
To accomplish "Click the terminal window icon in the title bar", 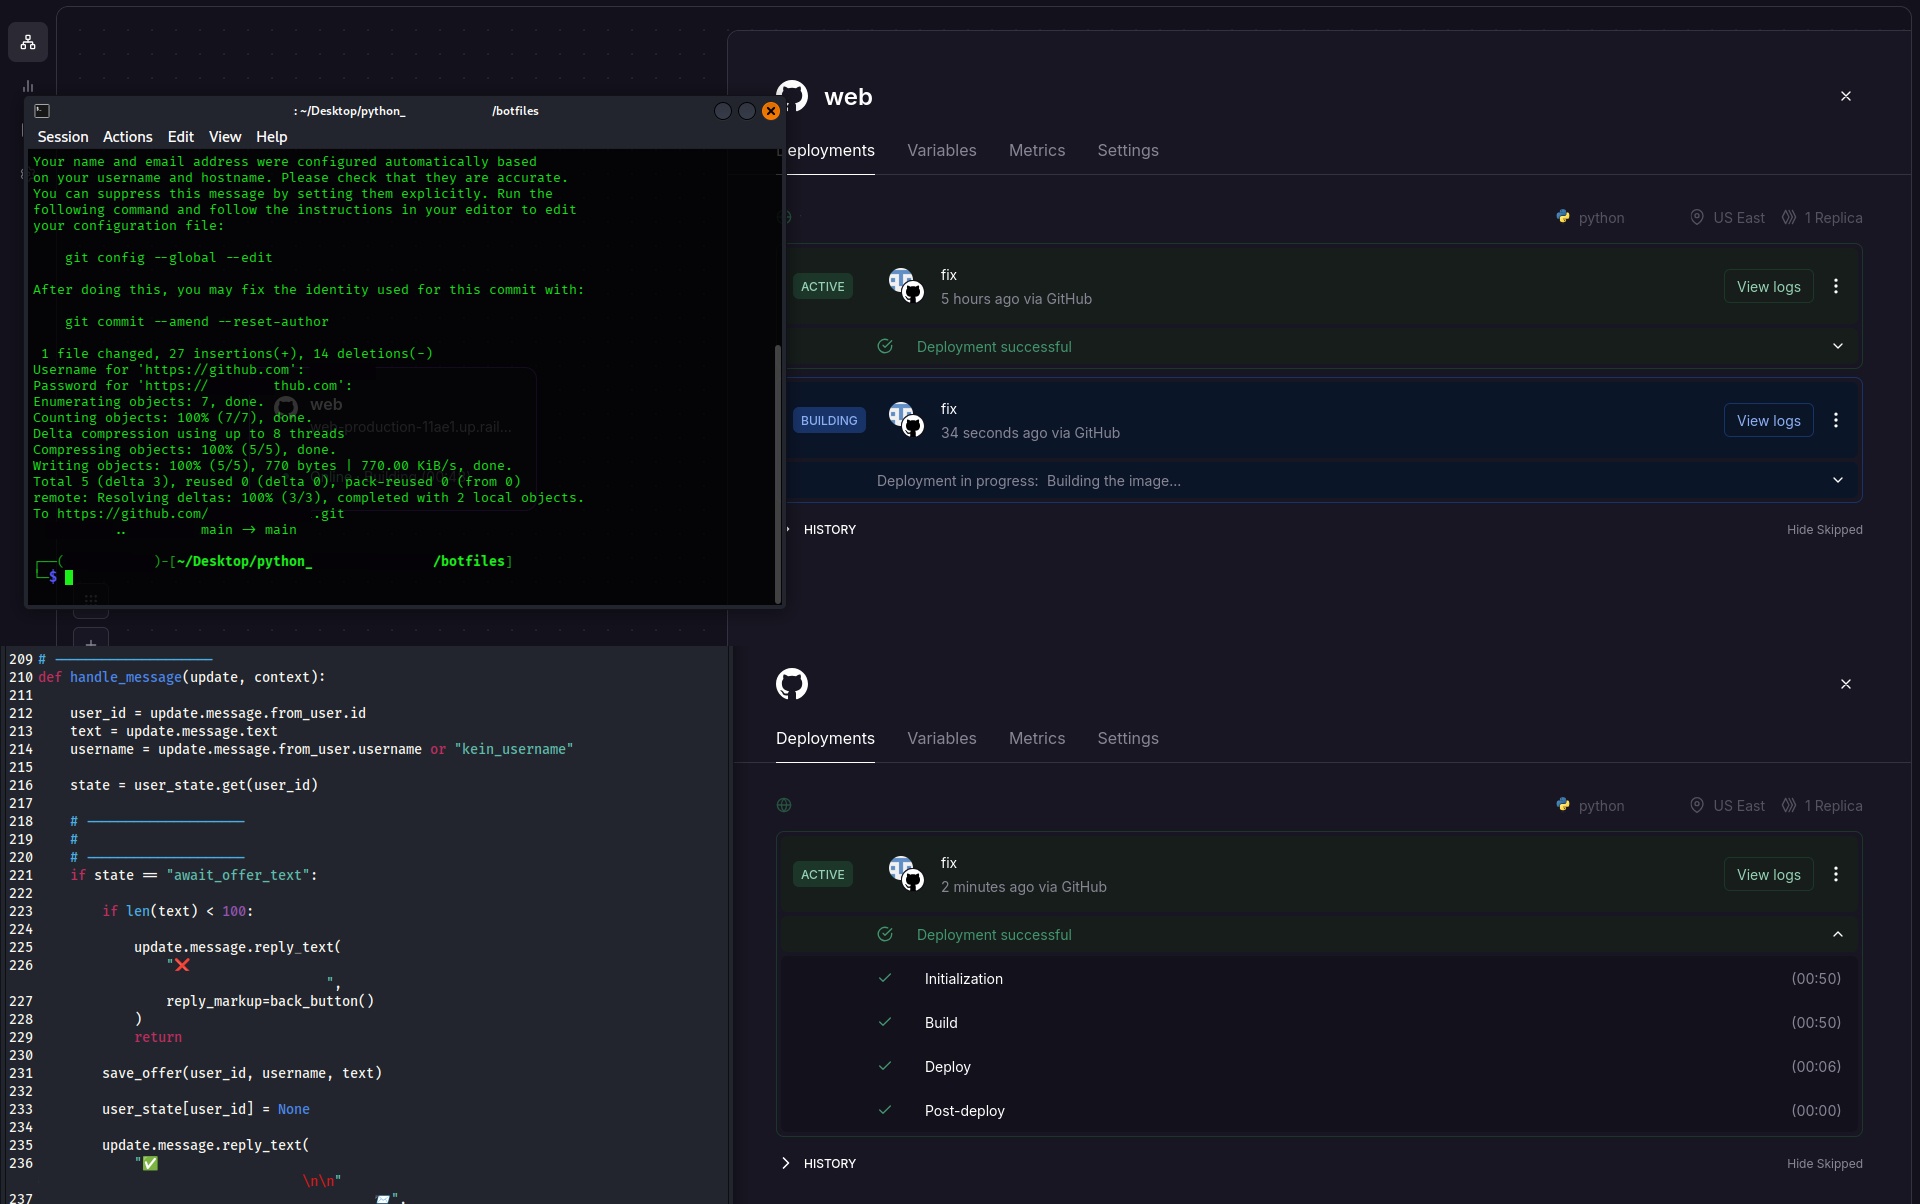I will pyautogui.click(x=42, y=111).
